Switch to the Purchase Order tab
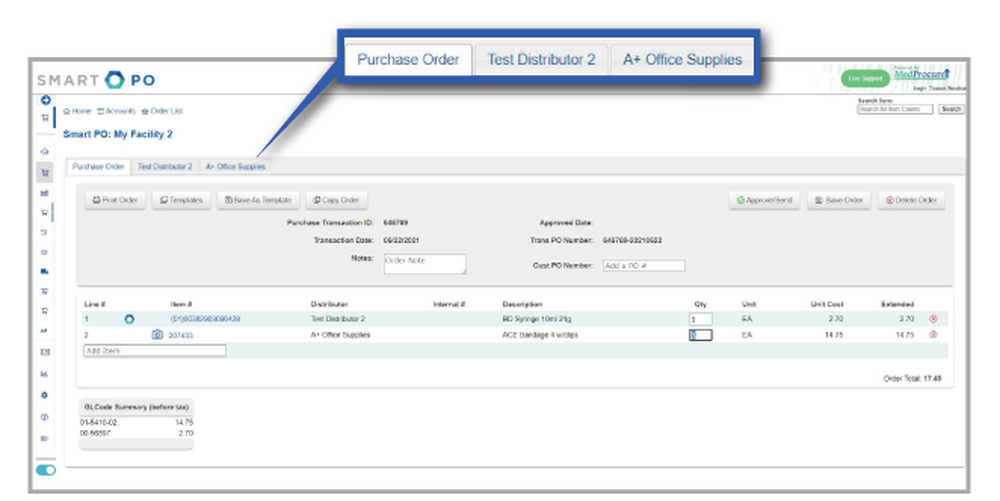 [x=98, y=167]
